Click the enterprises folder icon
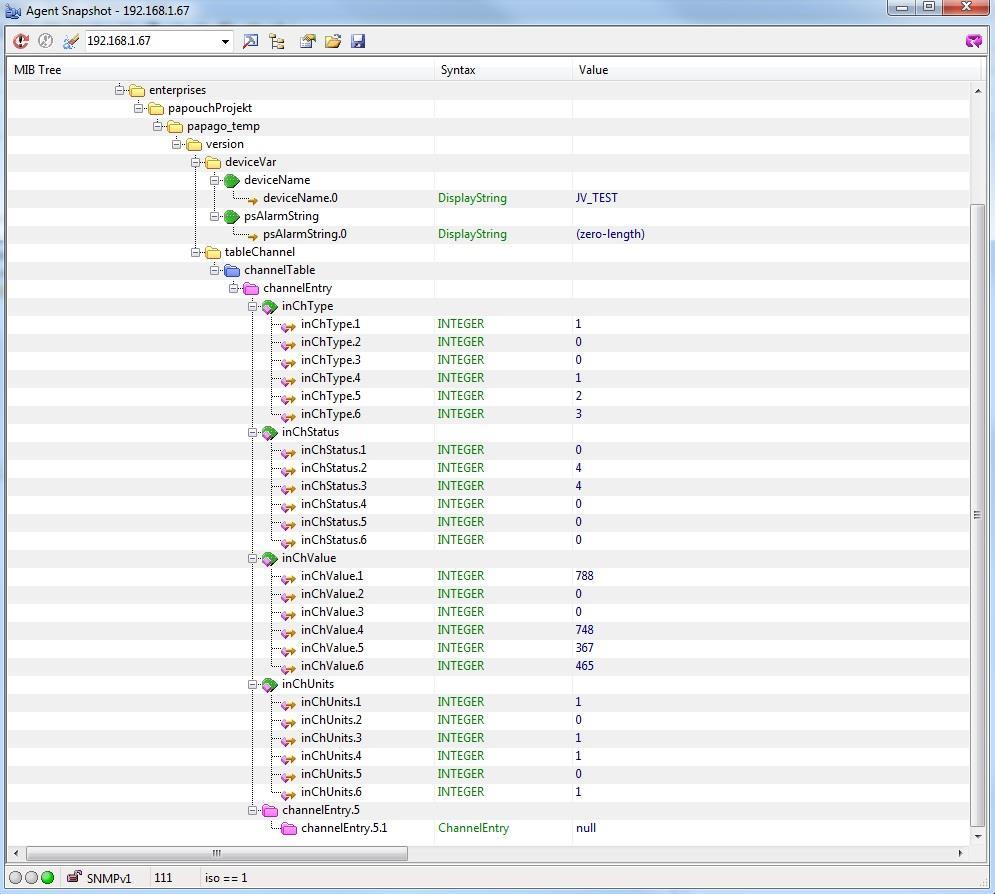This screenshot has width=995, height=894. [x=137, y=90]
